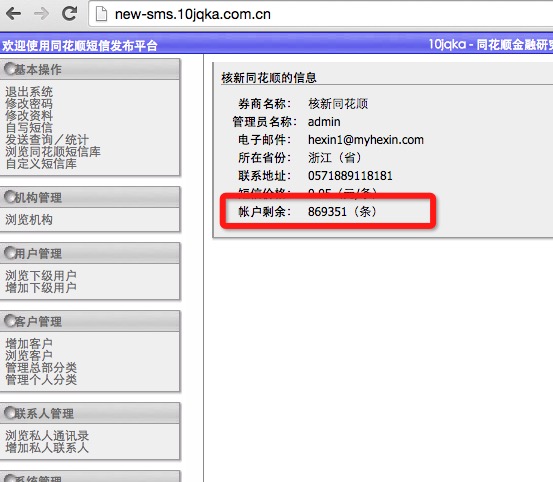This screenshot has height=482, width=553.
Task: Open the 修改资料 link
Action: click(x=29, y=116)
